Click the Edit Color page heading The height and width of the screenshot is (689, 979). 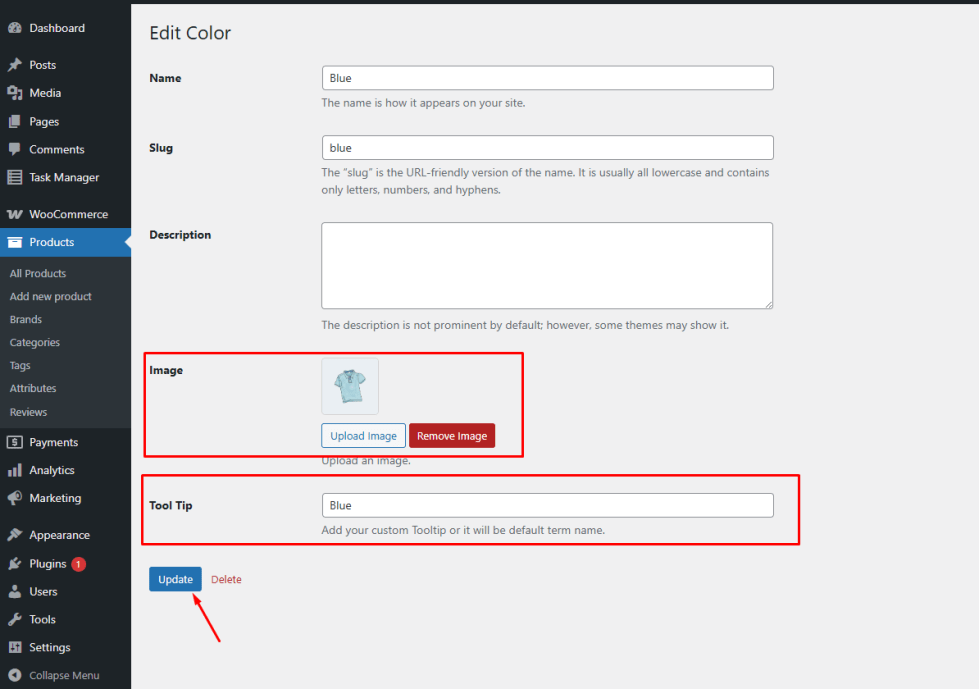coord(190,33)
